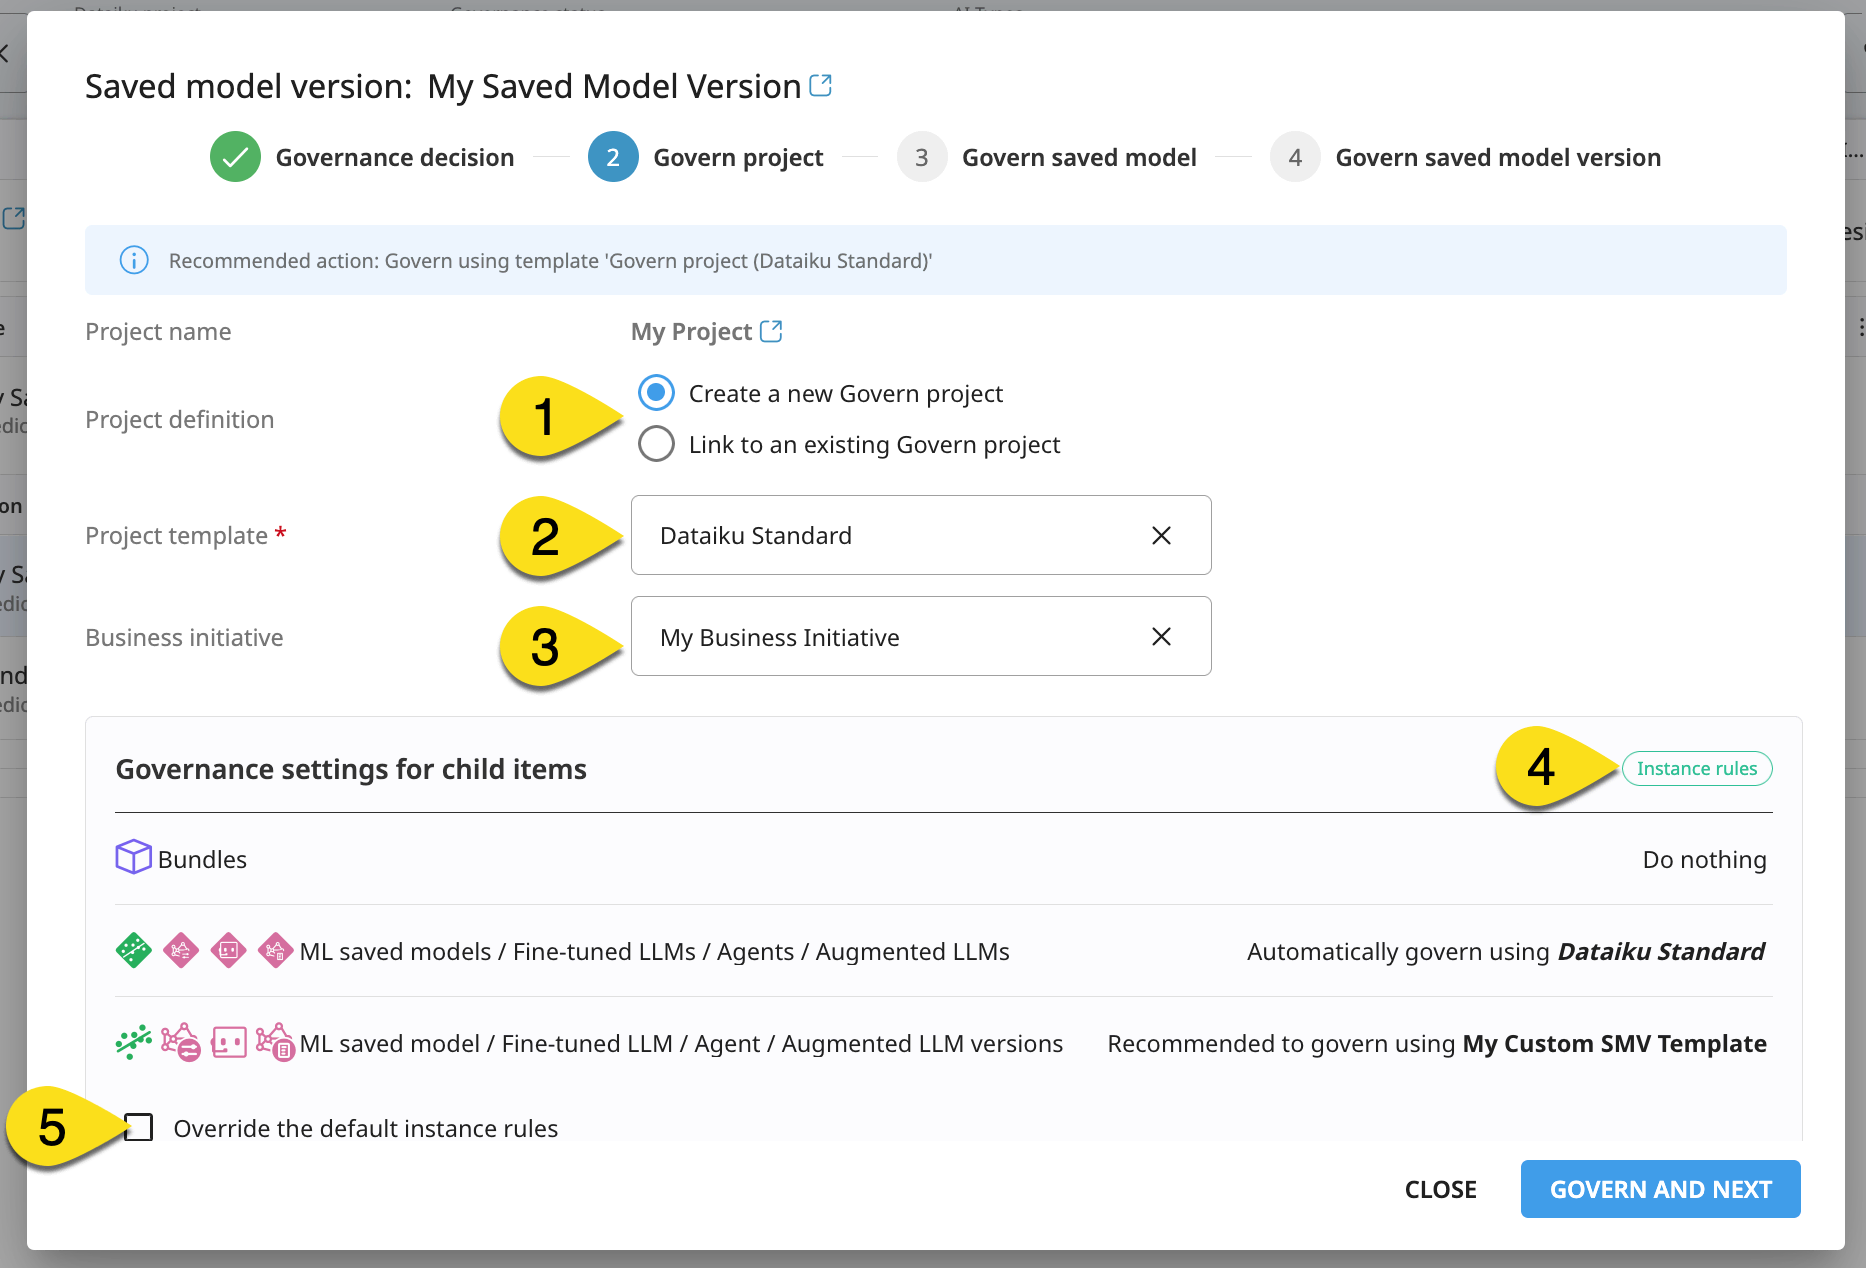Click the green Governance decision checkmark

235,156
